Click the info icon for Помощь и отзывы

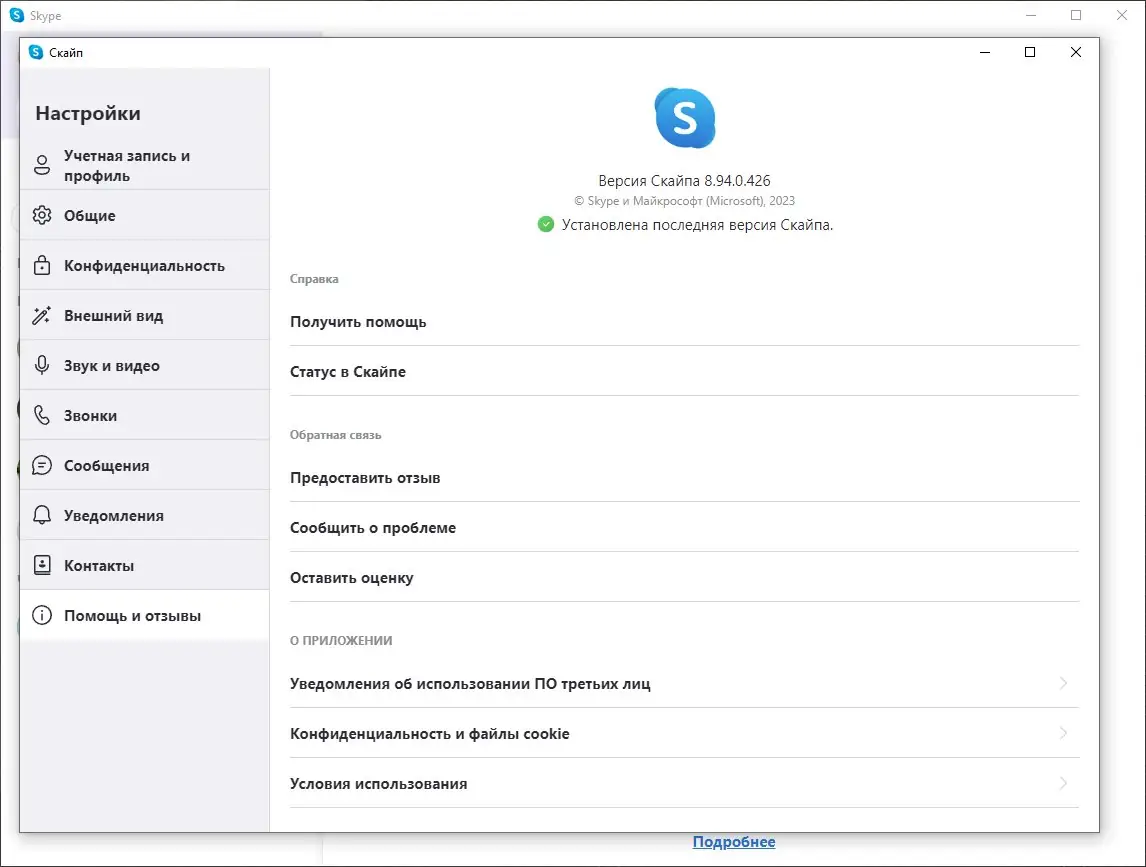coord(42,616)
